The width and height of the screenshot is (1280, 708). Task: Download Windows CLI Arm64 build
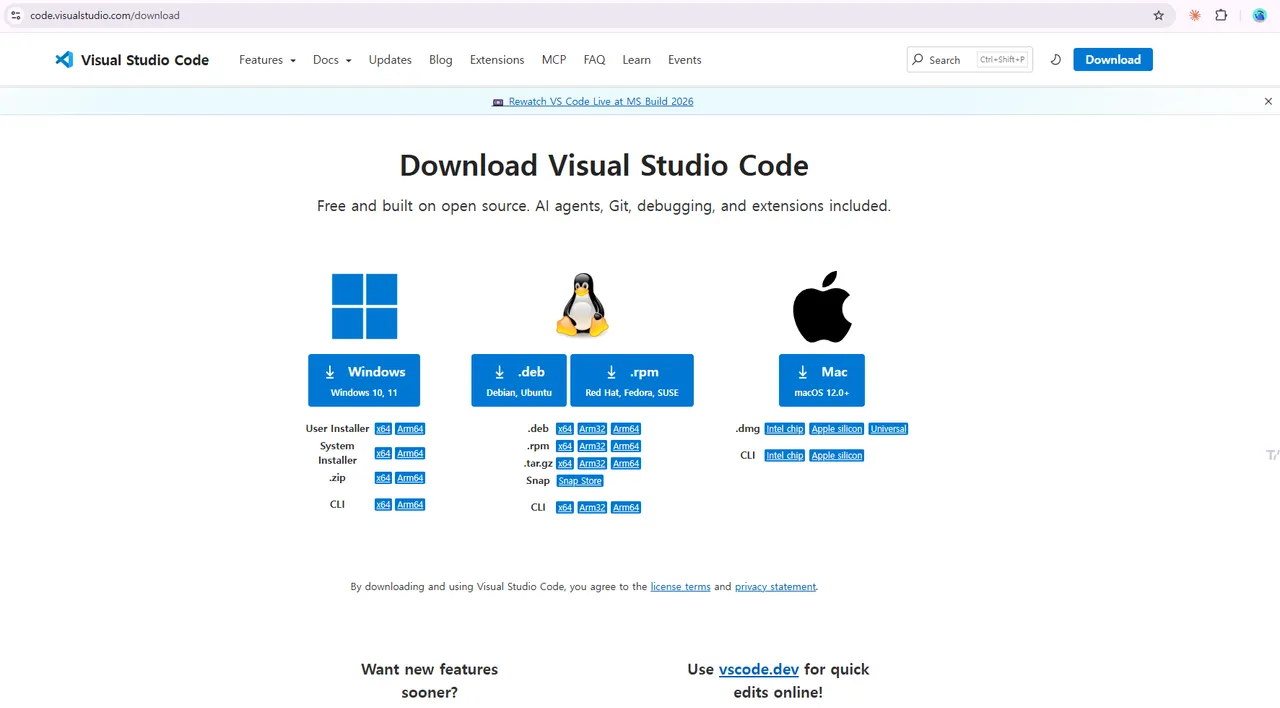pos(410,505)
